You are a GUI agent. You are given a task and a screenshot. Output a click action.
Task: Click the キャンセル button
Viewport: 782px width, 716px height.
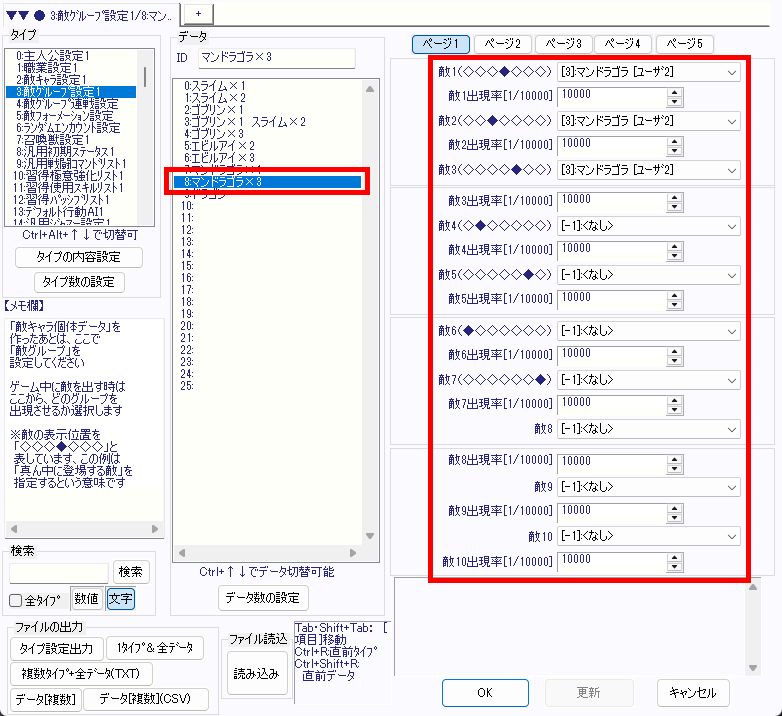click(x=693, y=692)
